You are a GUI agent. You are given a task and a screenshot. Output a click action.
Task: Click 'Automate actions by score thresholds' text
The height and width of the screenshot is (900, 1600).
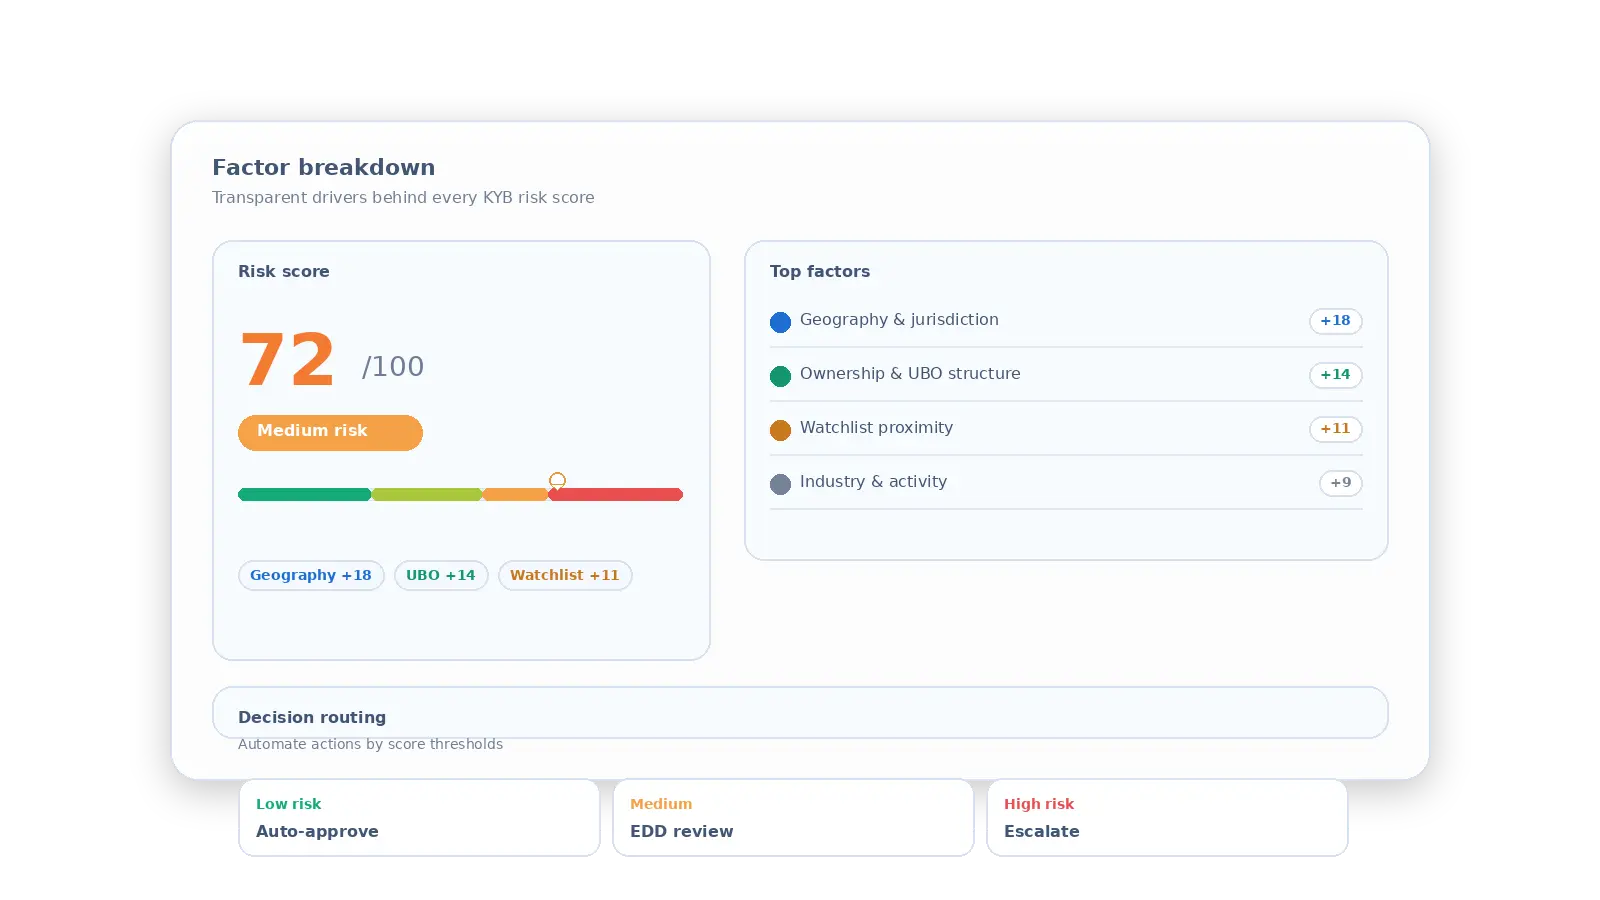tap(370, 744)
